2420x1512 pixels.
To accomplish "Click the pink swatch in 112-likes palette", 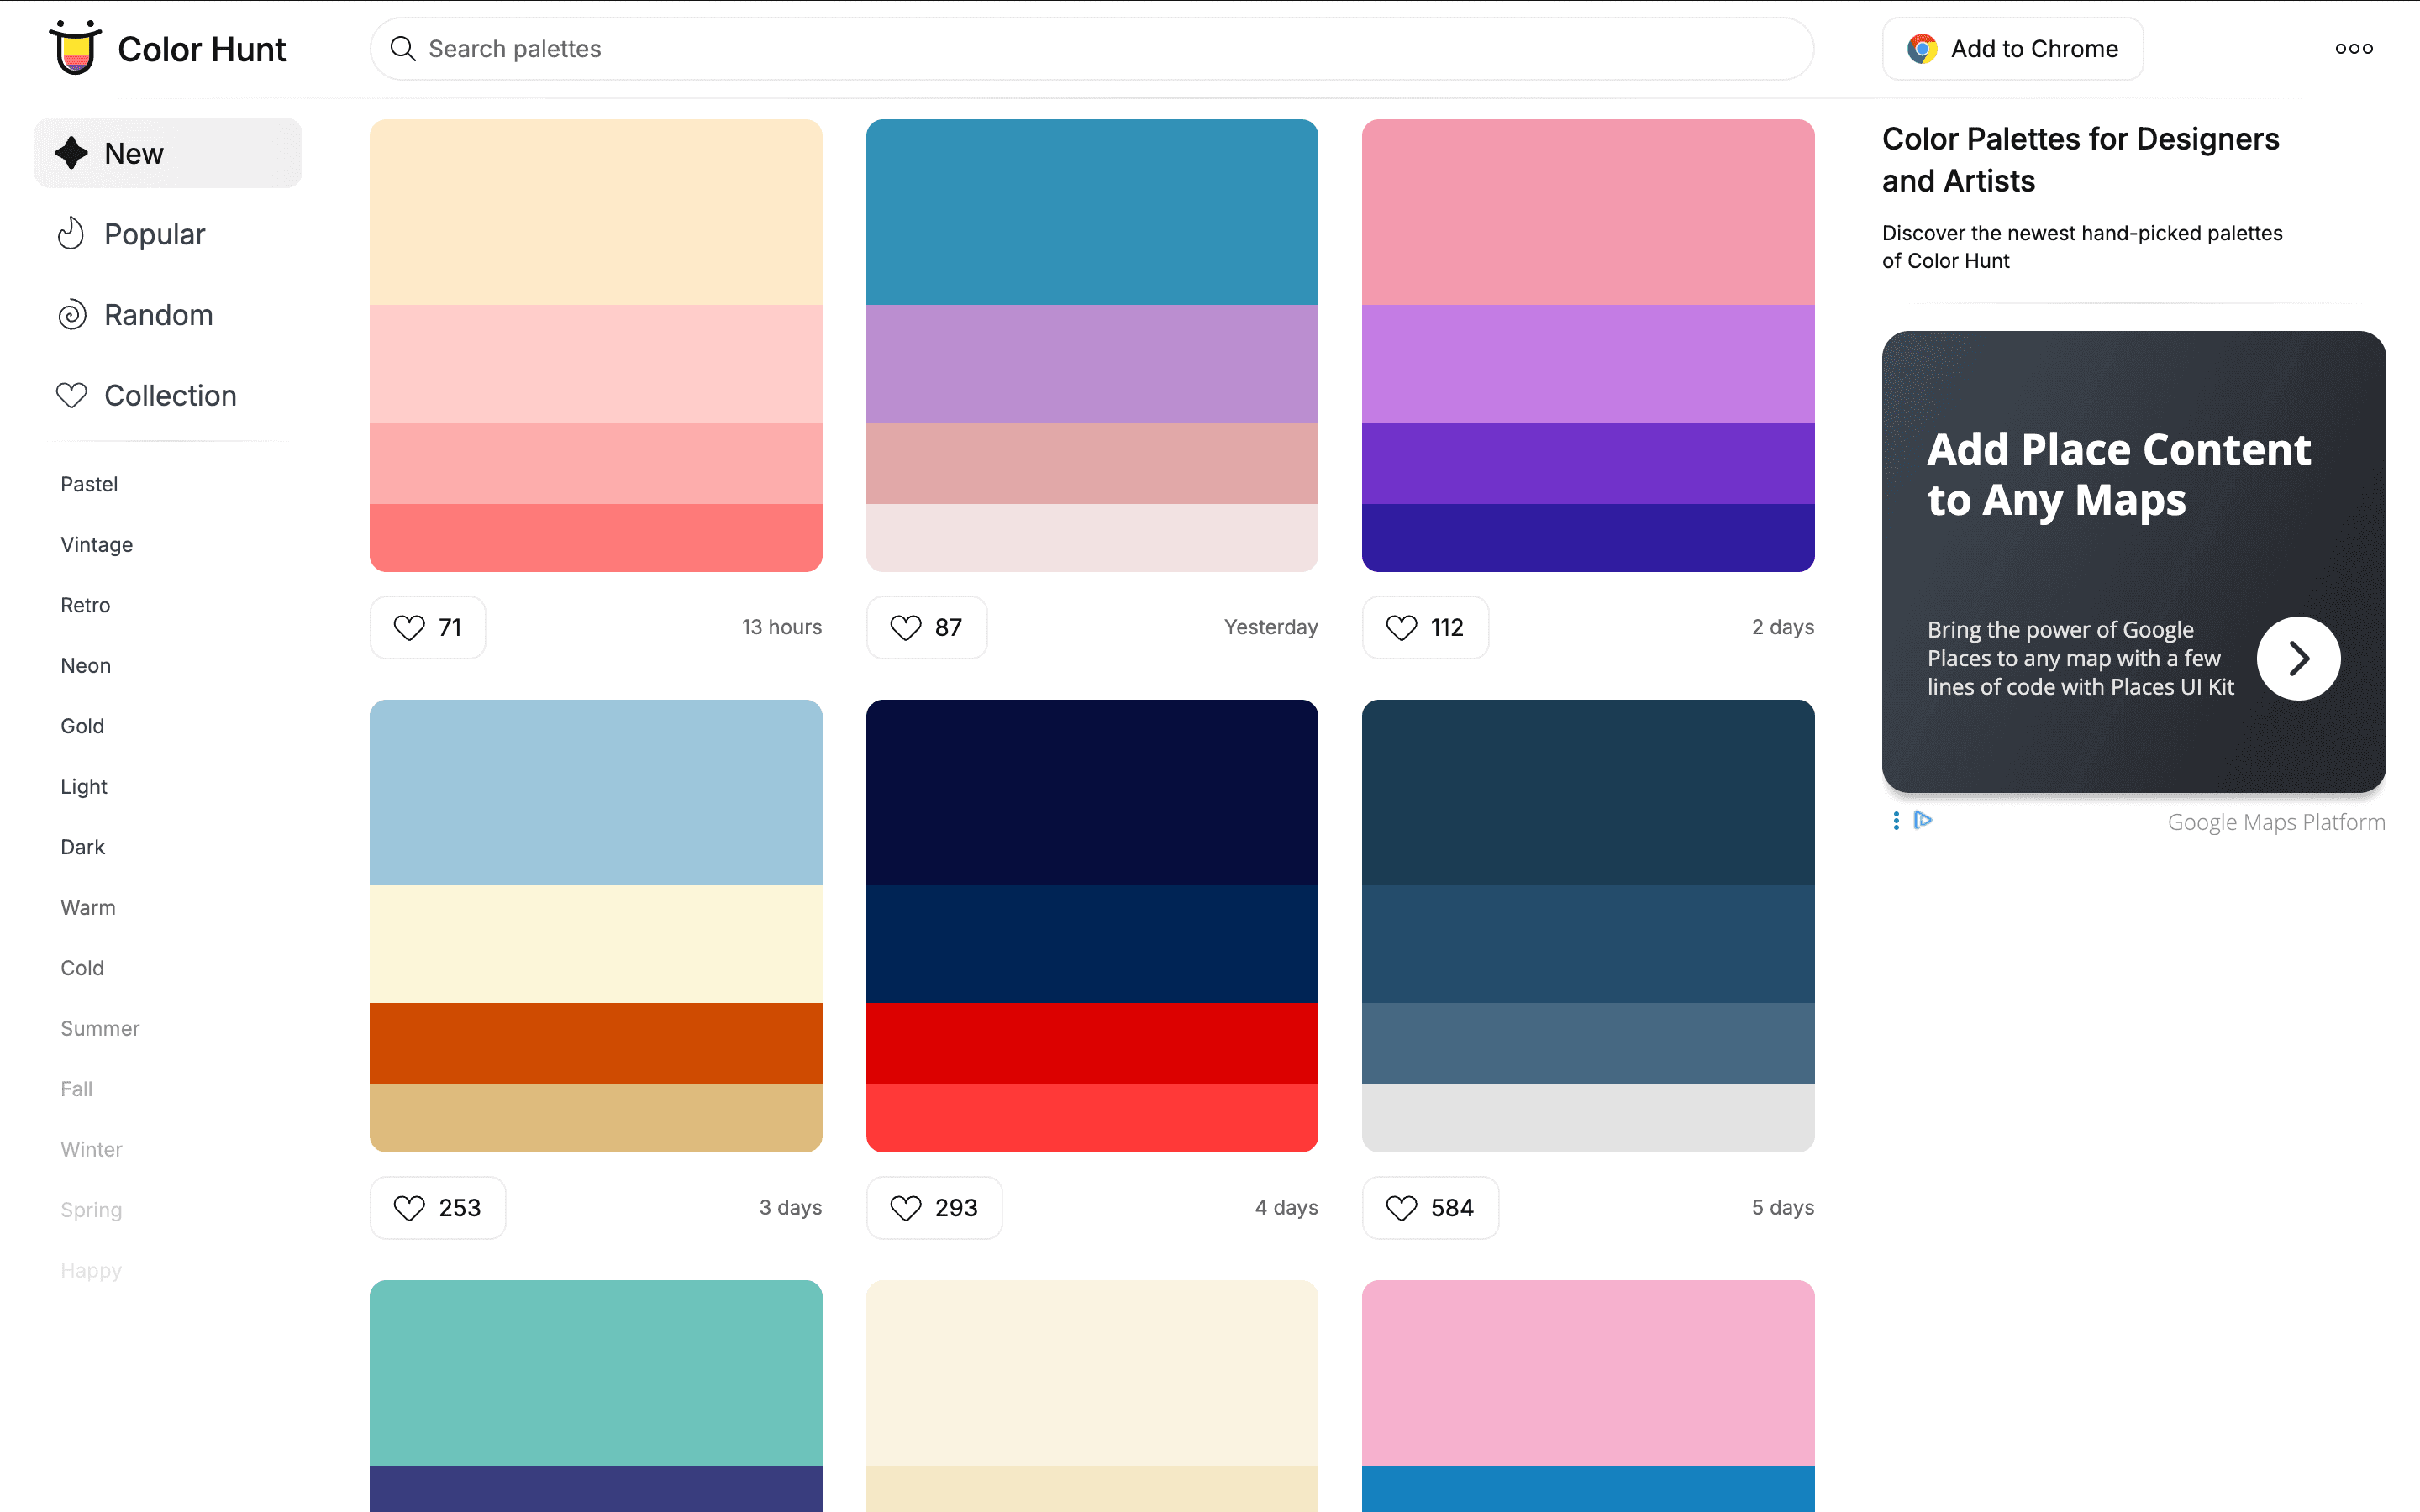I will click(x=1588, y=212).
